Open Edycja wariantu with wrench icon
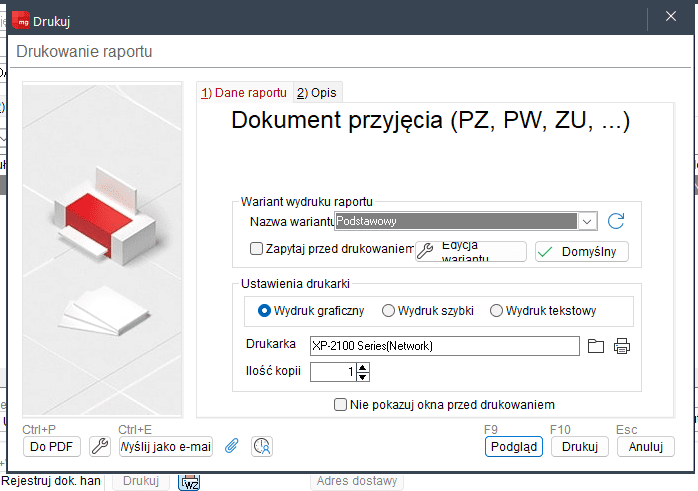The image size is (698, 491). click(470, 251)
